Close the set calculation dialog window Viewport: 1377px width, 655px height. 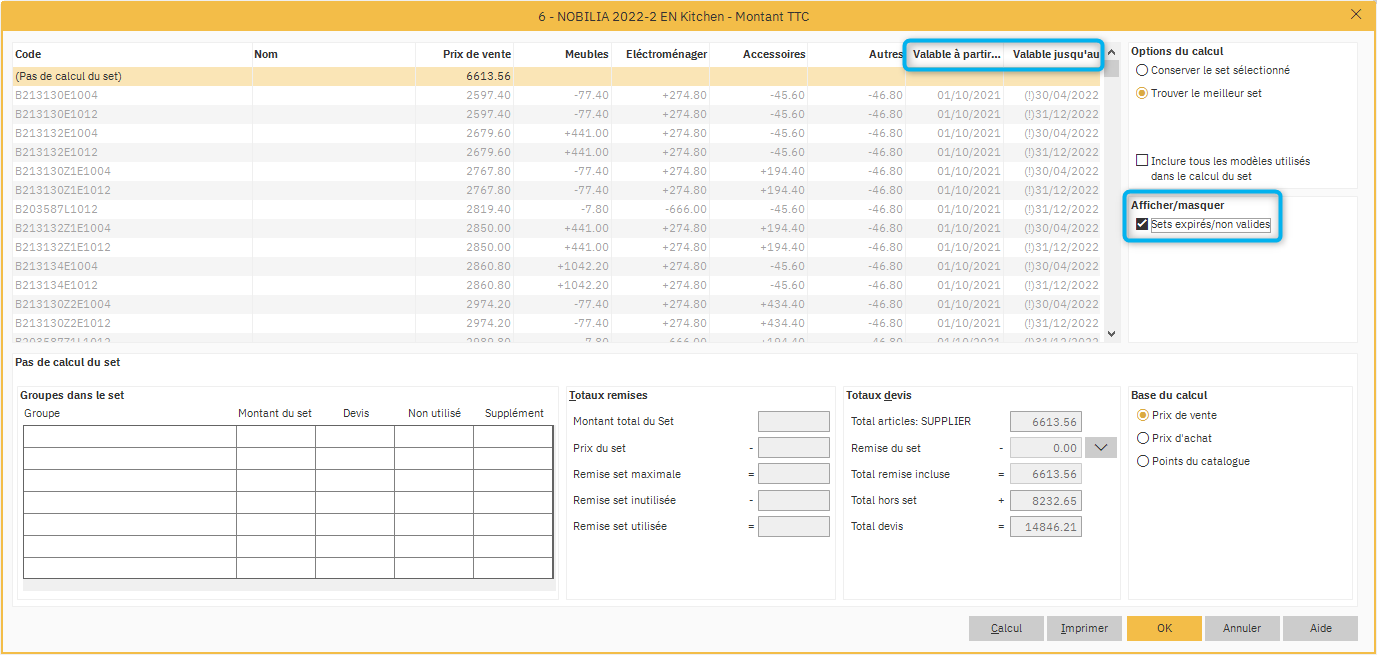pos(1355,15)
